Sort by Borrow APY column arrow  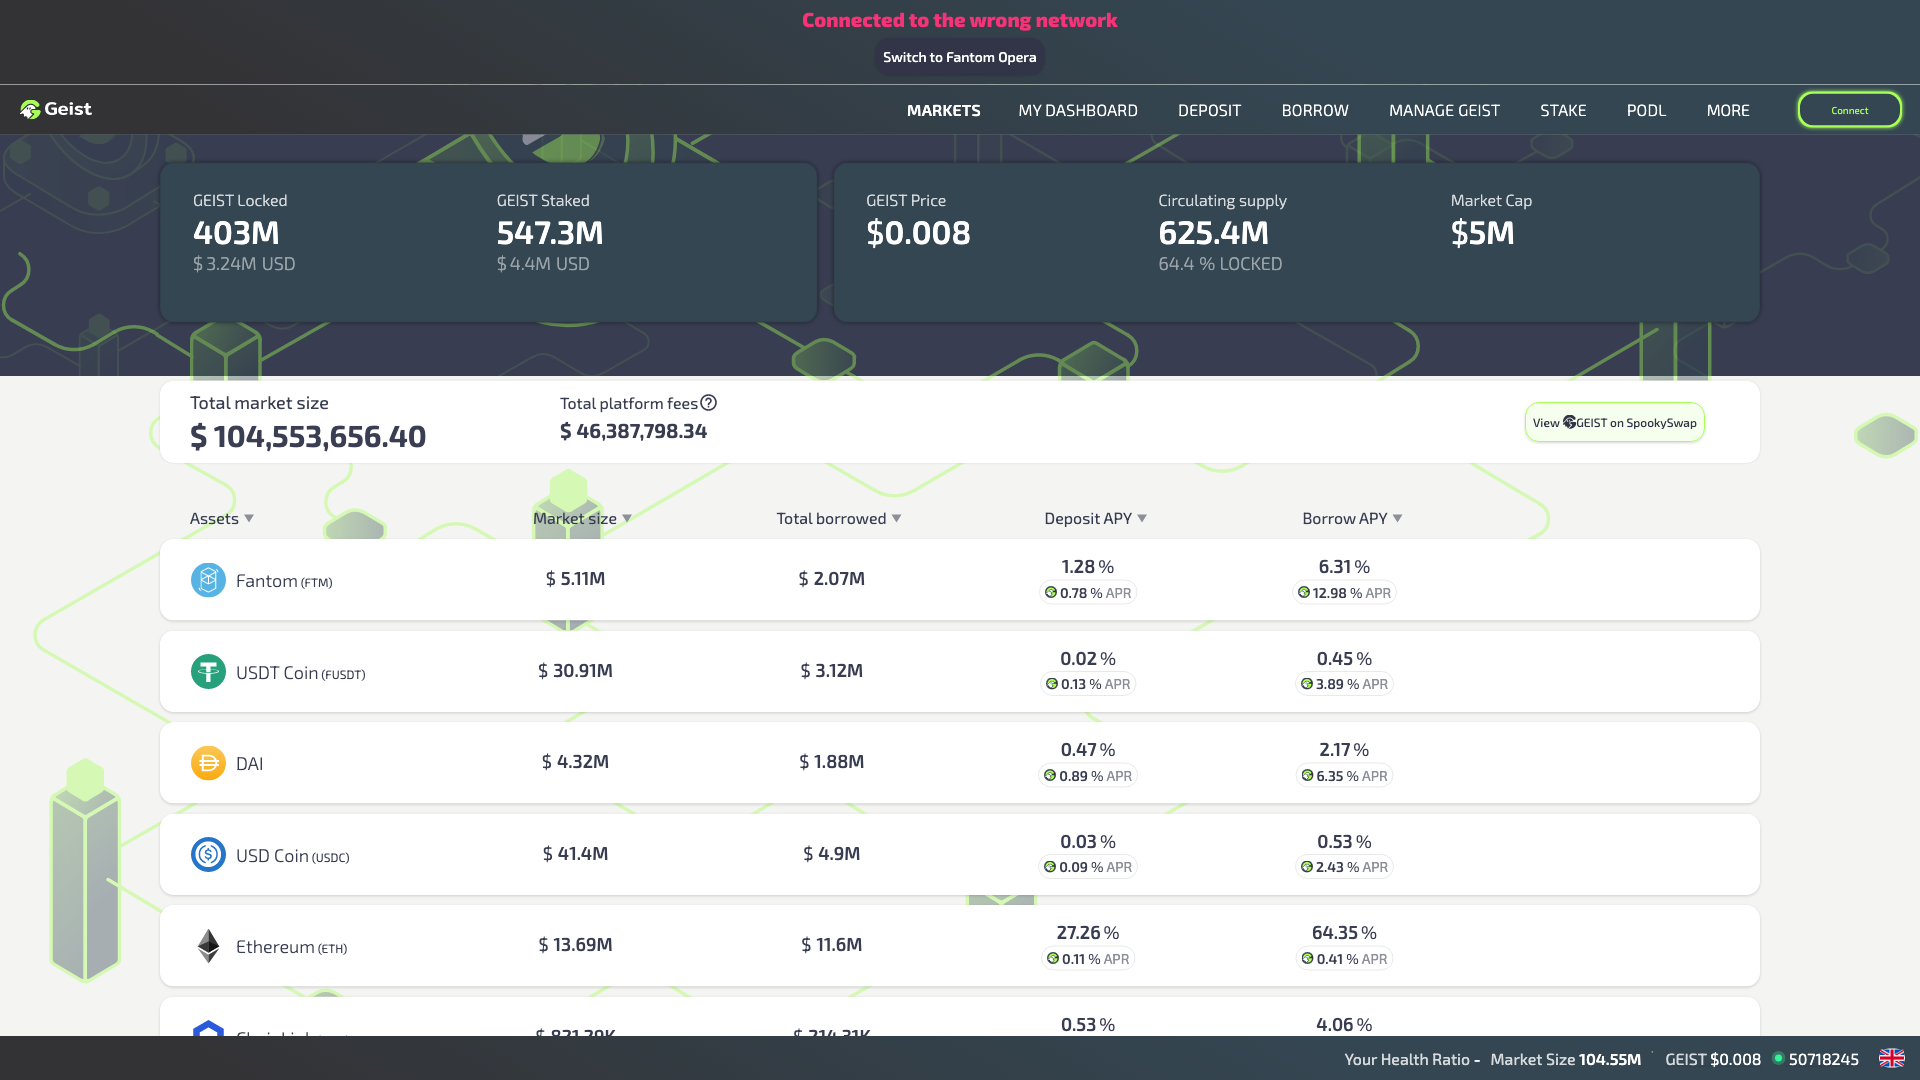point(1397,518)
